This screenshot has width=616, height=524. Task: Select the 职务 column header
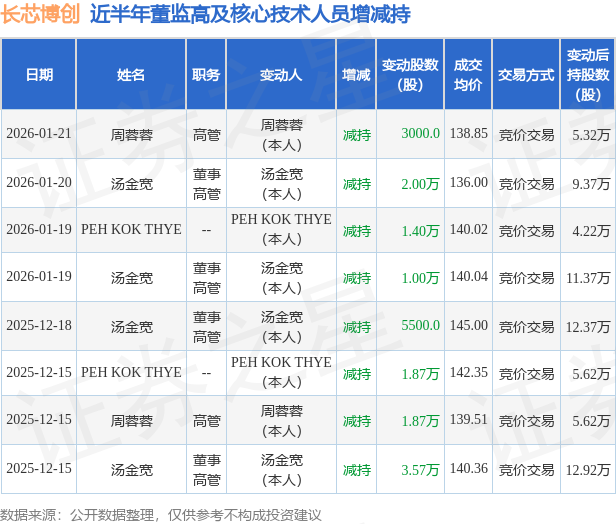click(206, 74)
